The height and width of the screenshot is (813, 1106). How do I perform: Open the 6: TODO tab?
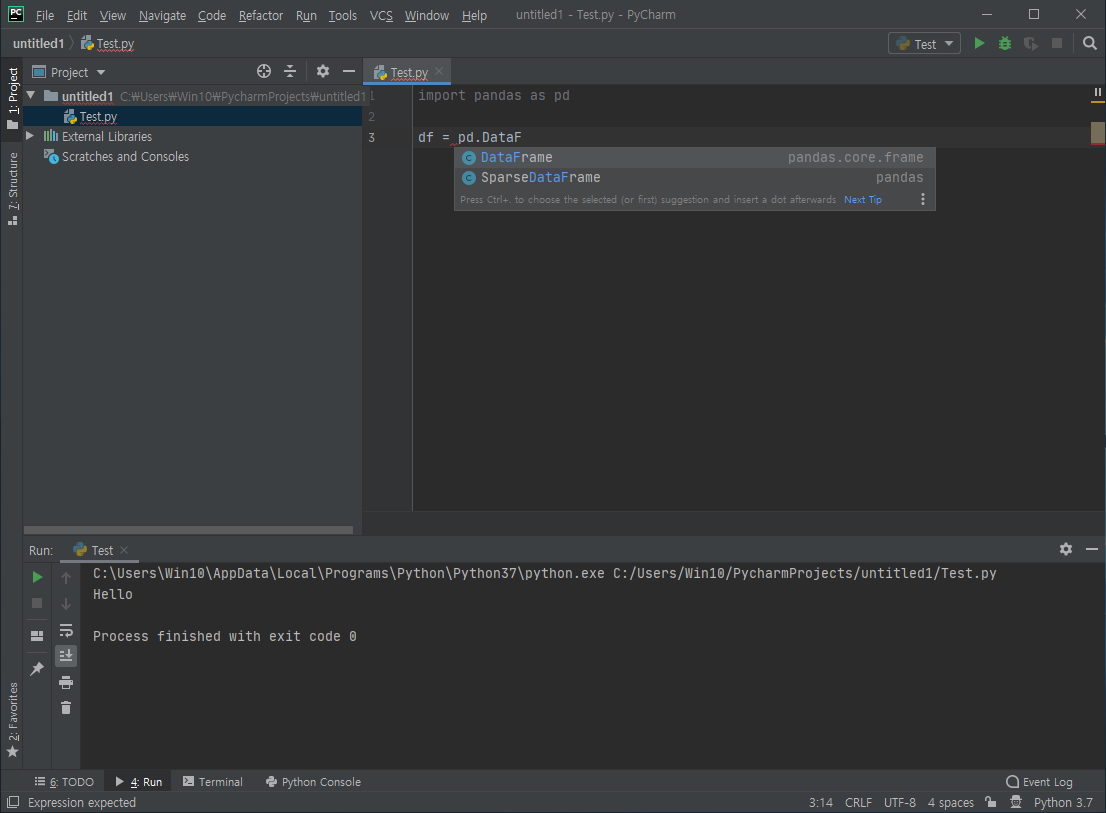pos(64,781)
